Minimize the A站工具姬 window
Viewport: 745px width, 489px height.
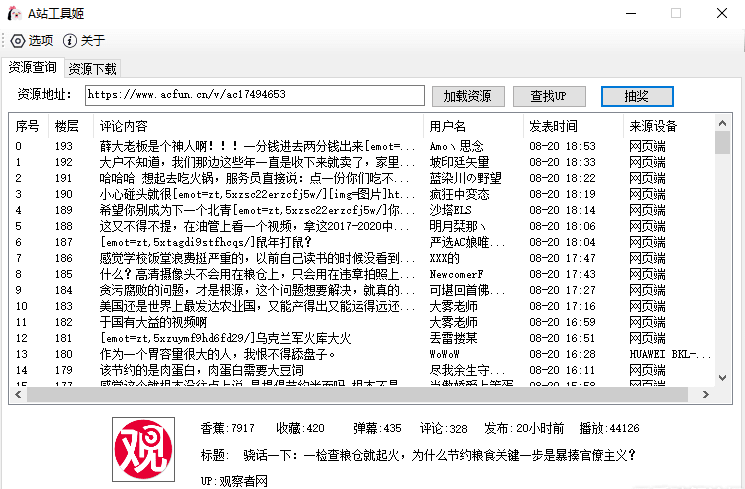631,13
